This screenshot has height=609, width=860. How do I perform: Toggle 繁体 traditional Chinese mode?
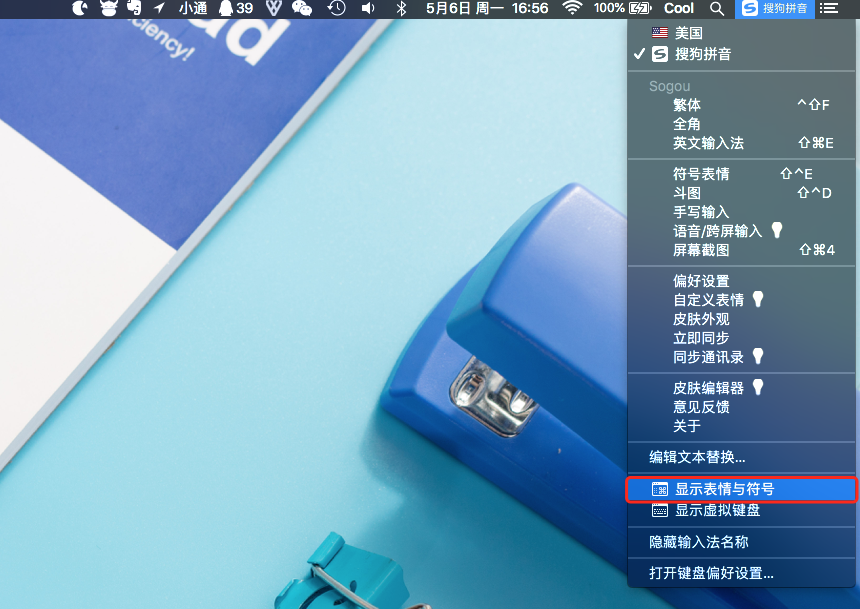coord(742,105)
